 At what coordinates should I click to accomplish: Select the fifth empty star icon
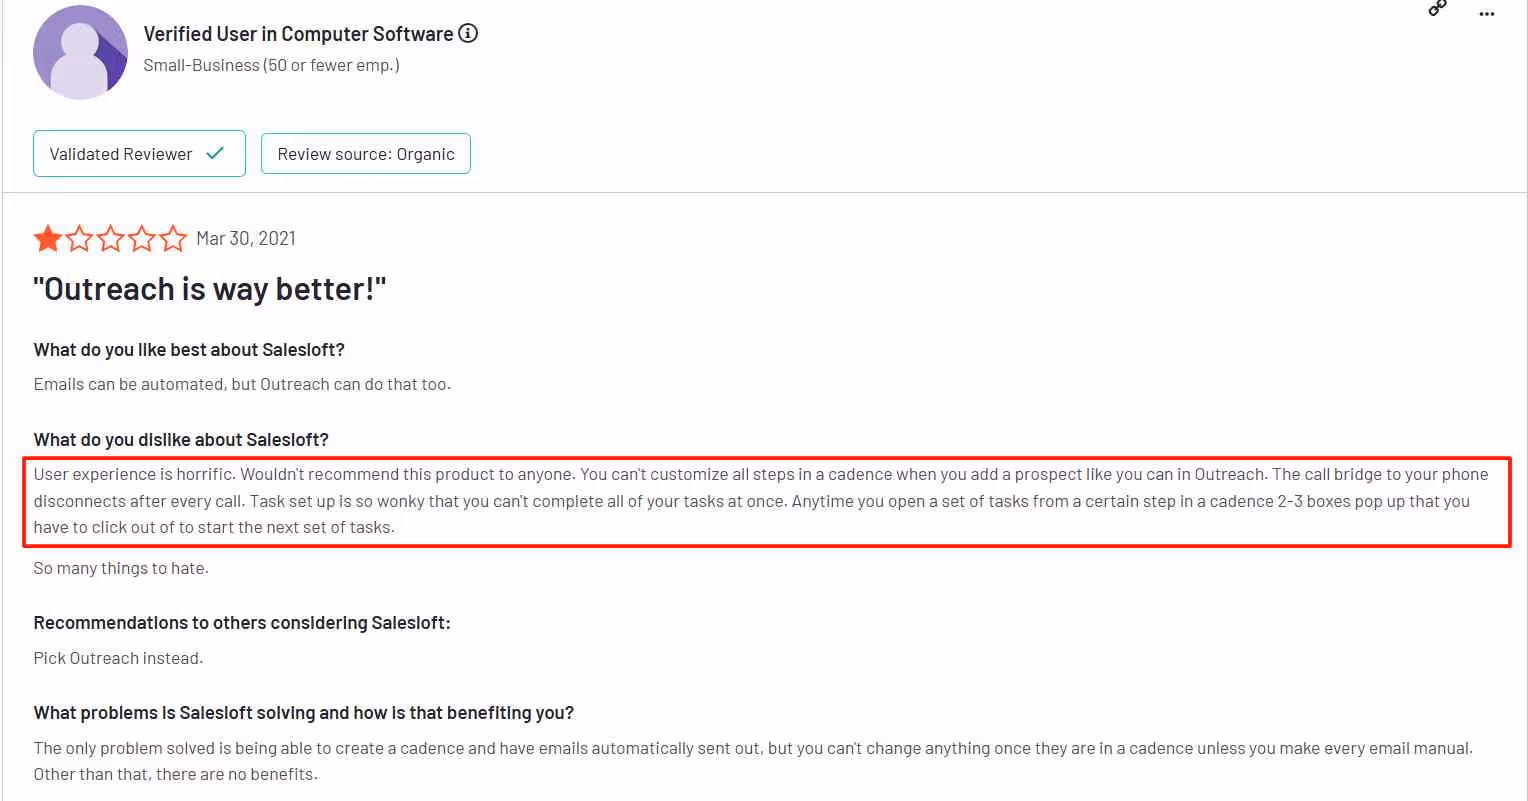[x=174, y=238]
